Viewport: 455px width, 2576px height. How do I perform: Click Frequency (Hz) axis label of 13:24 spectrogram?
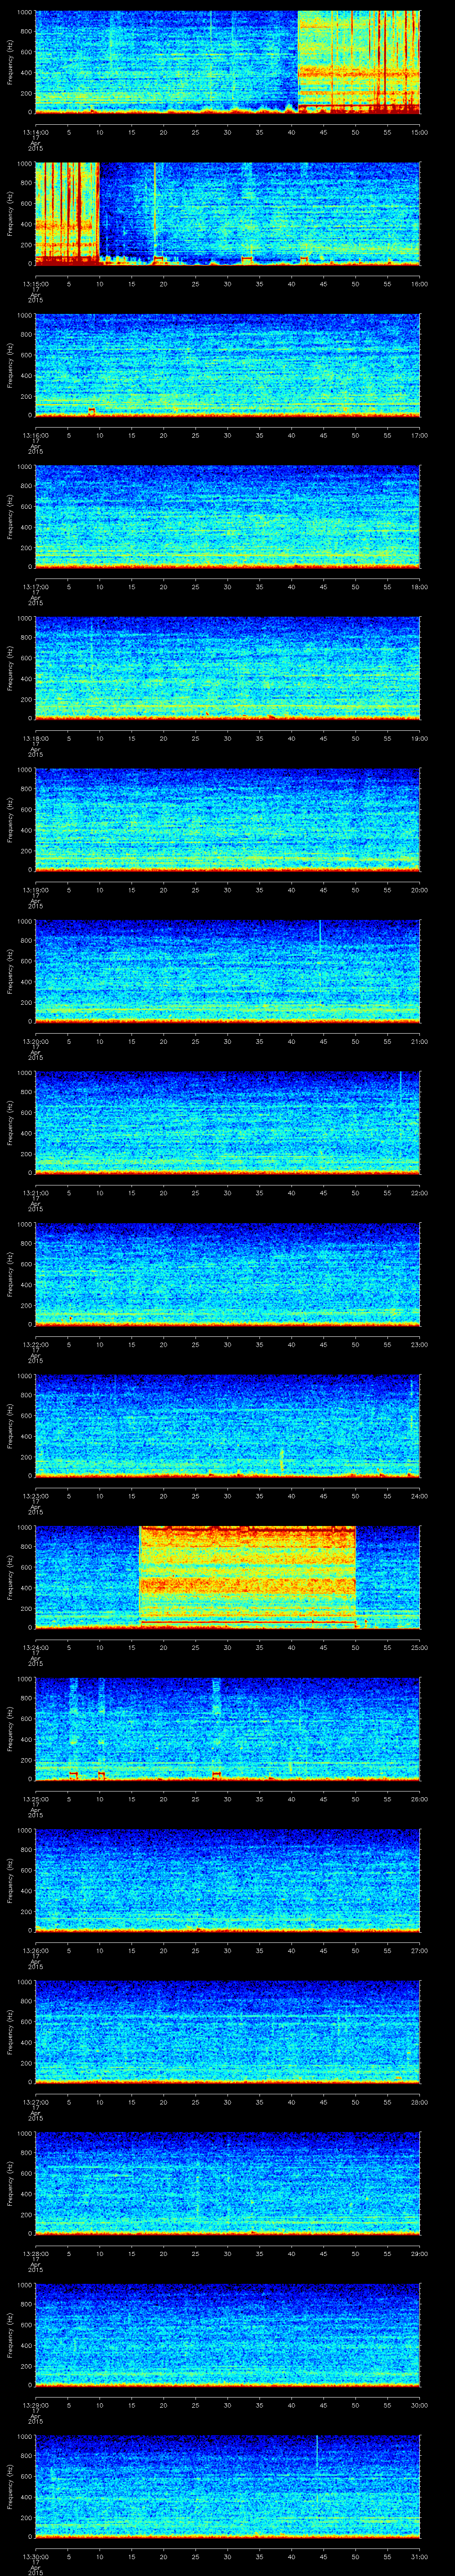[x=10, y=1577]
